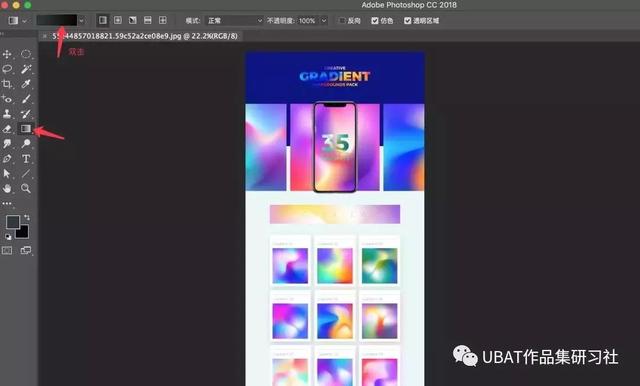Screen dimensions: 640x386
Task: Open the Gradient tool preset picker
Action: click(17, 20)
